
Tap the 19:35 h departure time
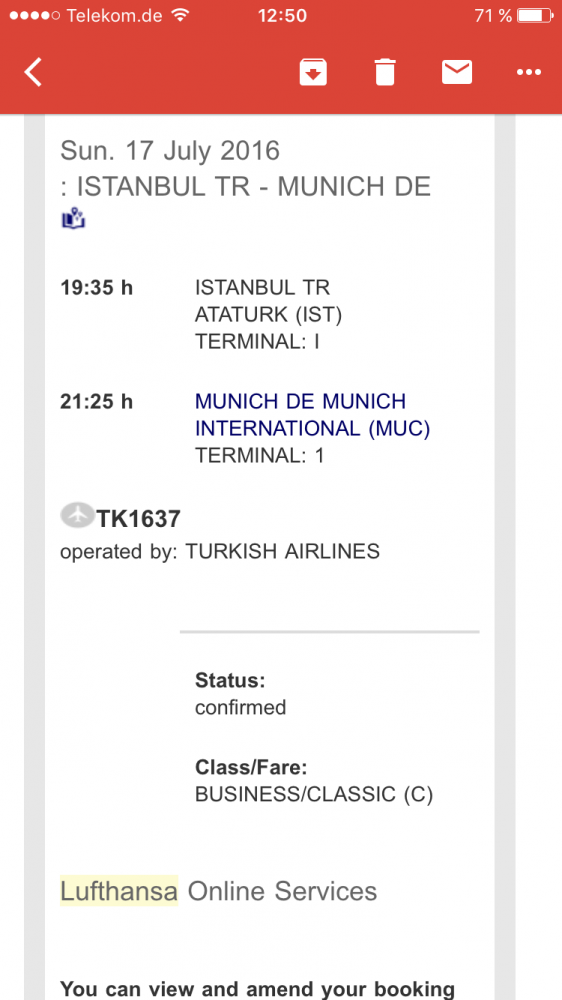(96, 288)
